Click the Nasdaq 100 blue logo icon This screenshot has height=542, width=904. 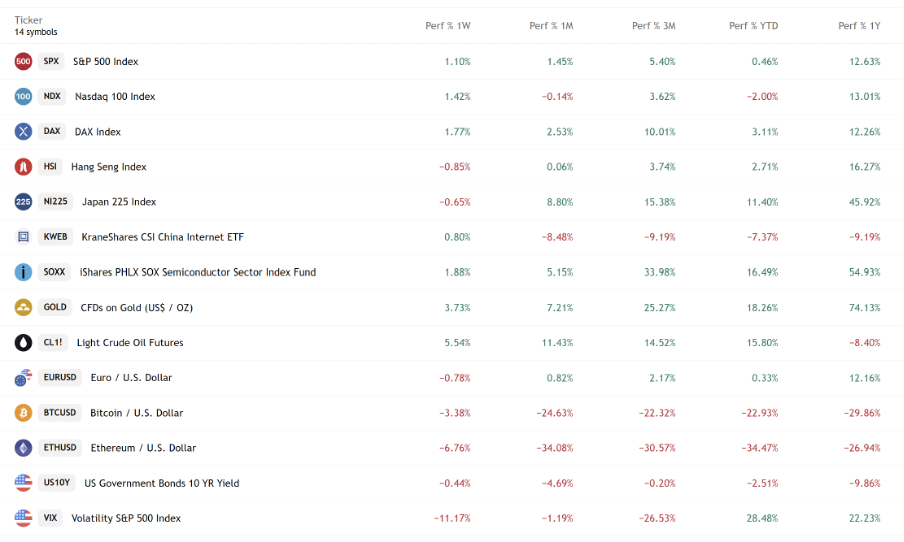click(x=23, y=97)
